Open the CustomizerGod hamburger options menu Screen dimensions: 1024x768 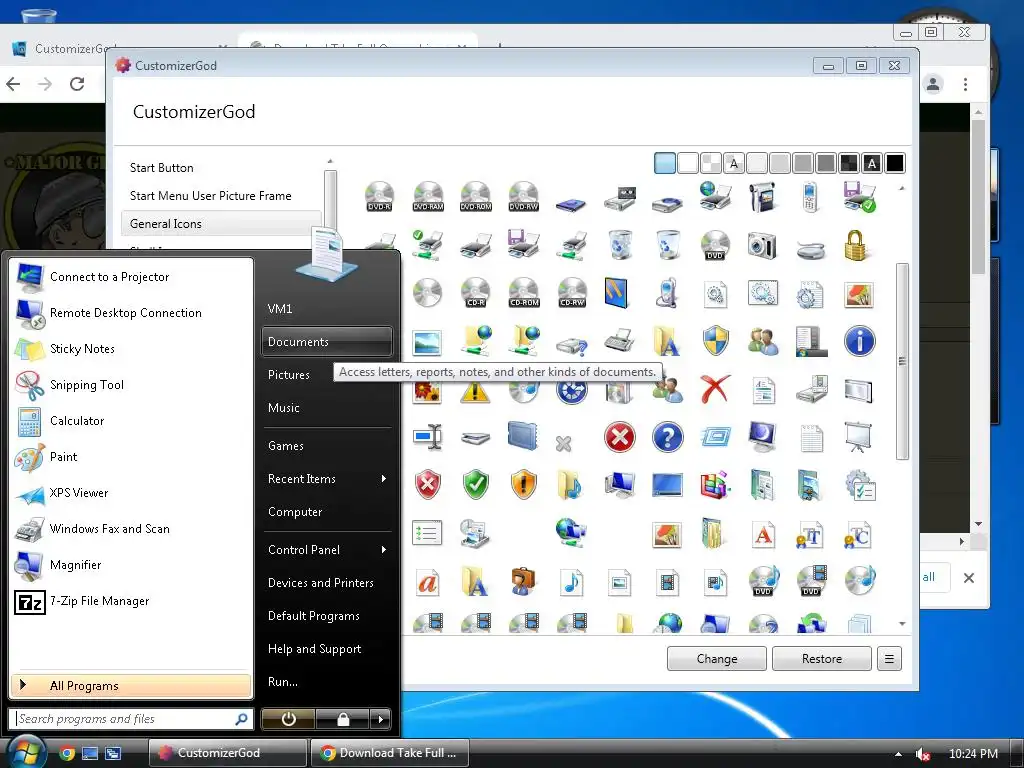pos(889,659)
